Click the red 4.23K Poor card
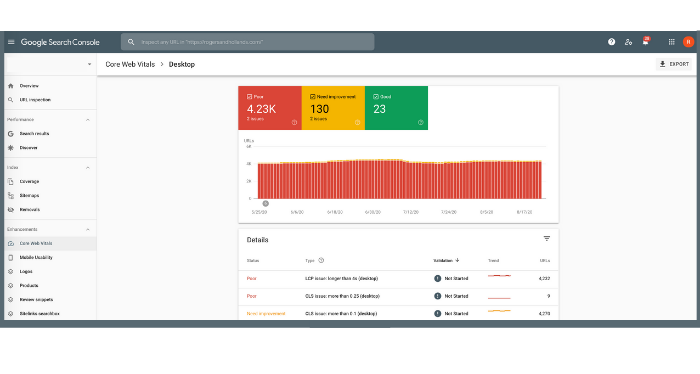 [270, 108]
